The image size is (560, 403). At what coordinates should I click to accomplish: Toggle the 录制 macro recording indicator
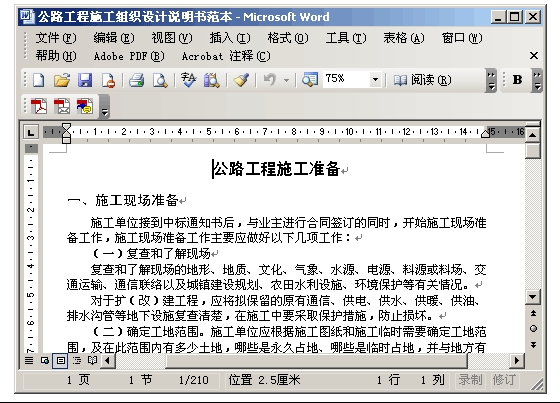(470, 380)
